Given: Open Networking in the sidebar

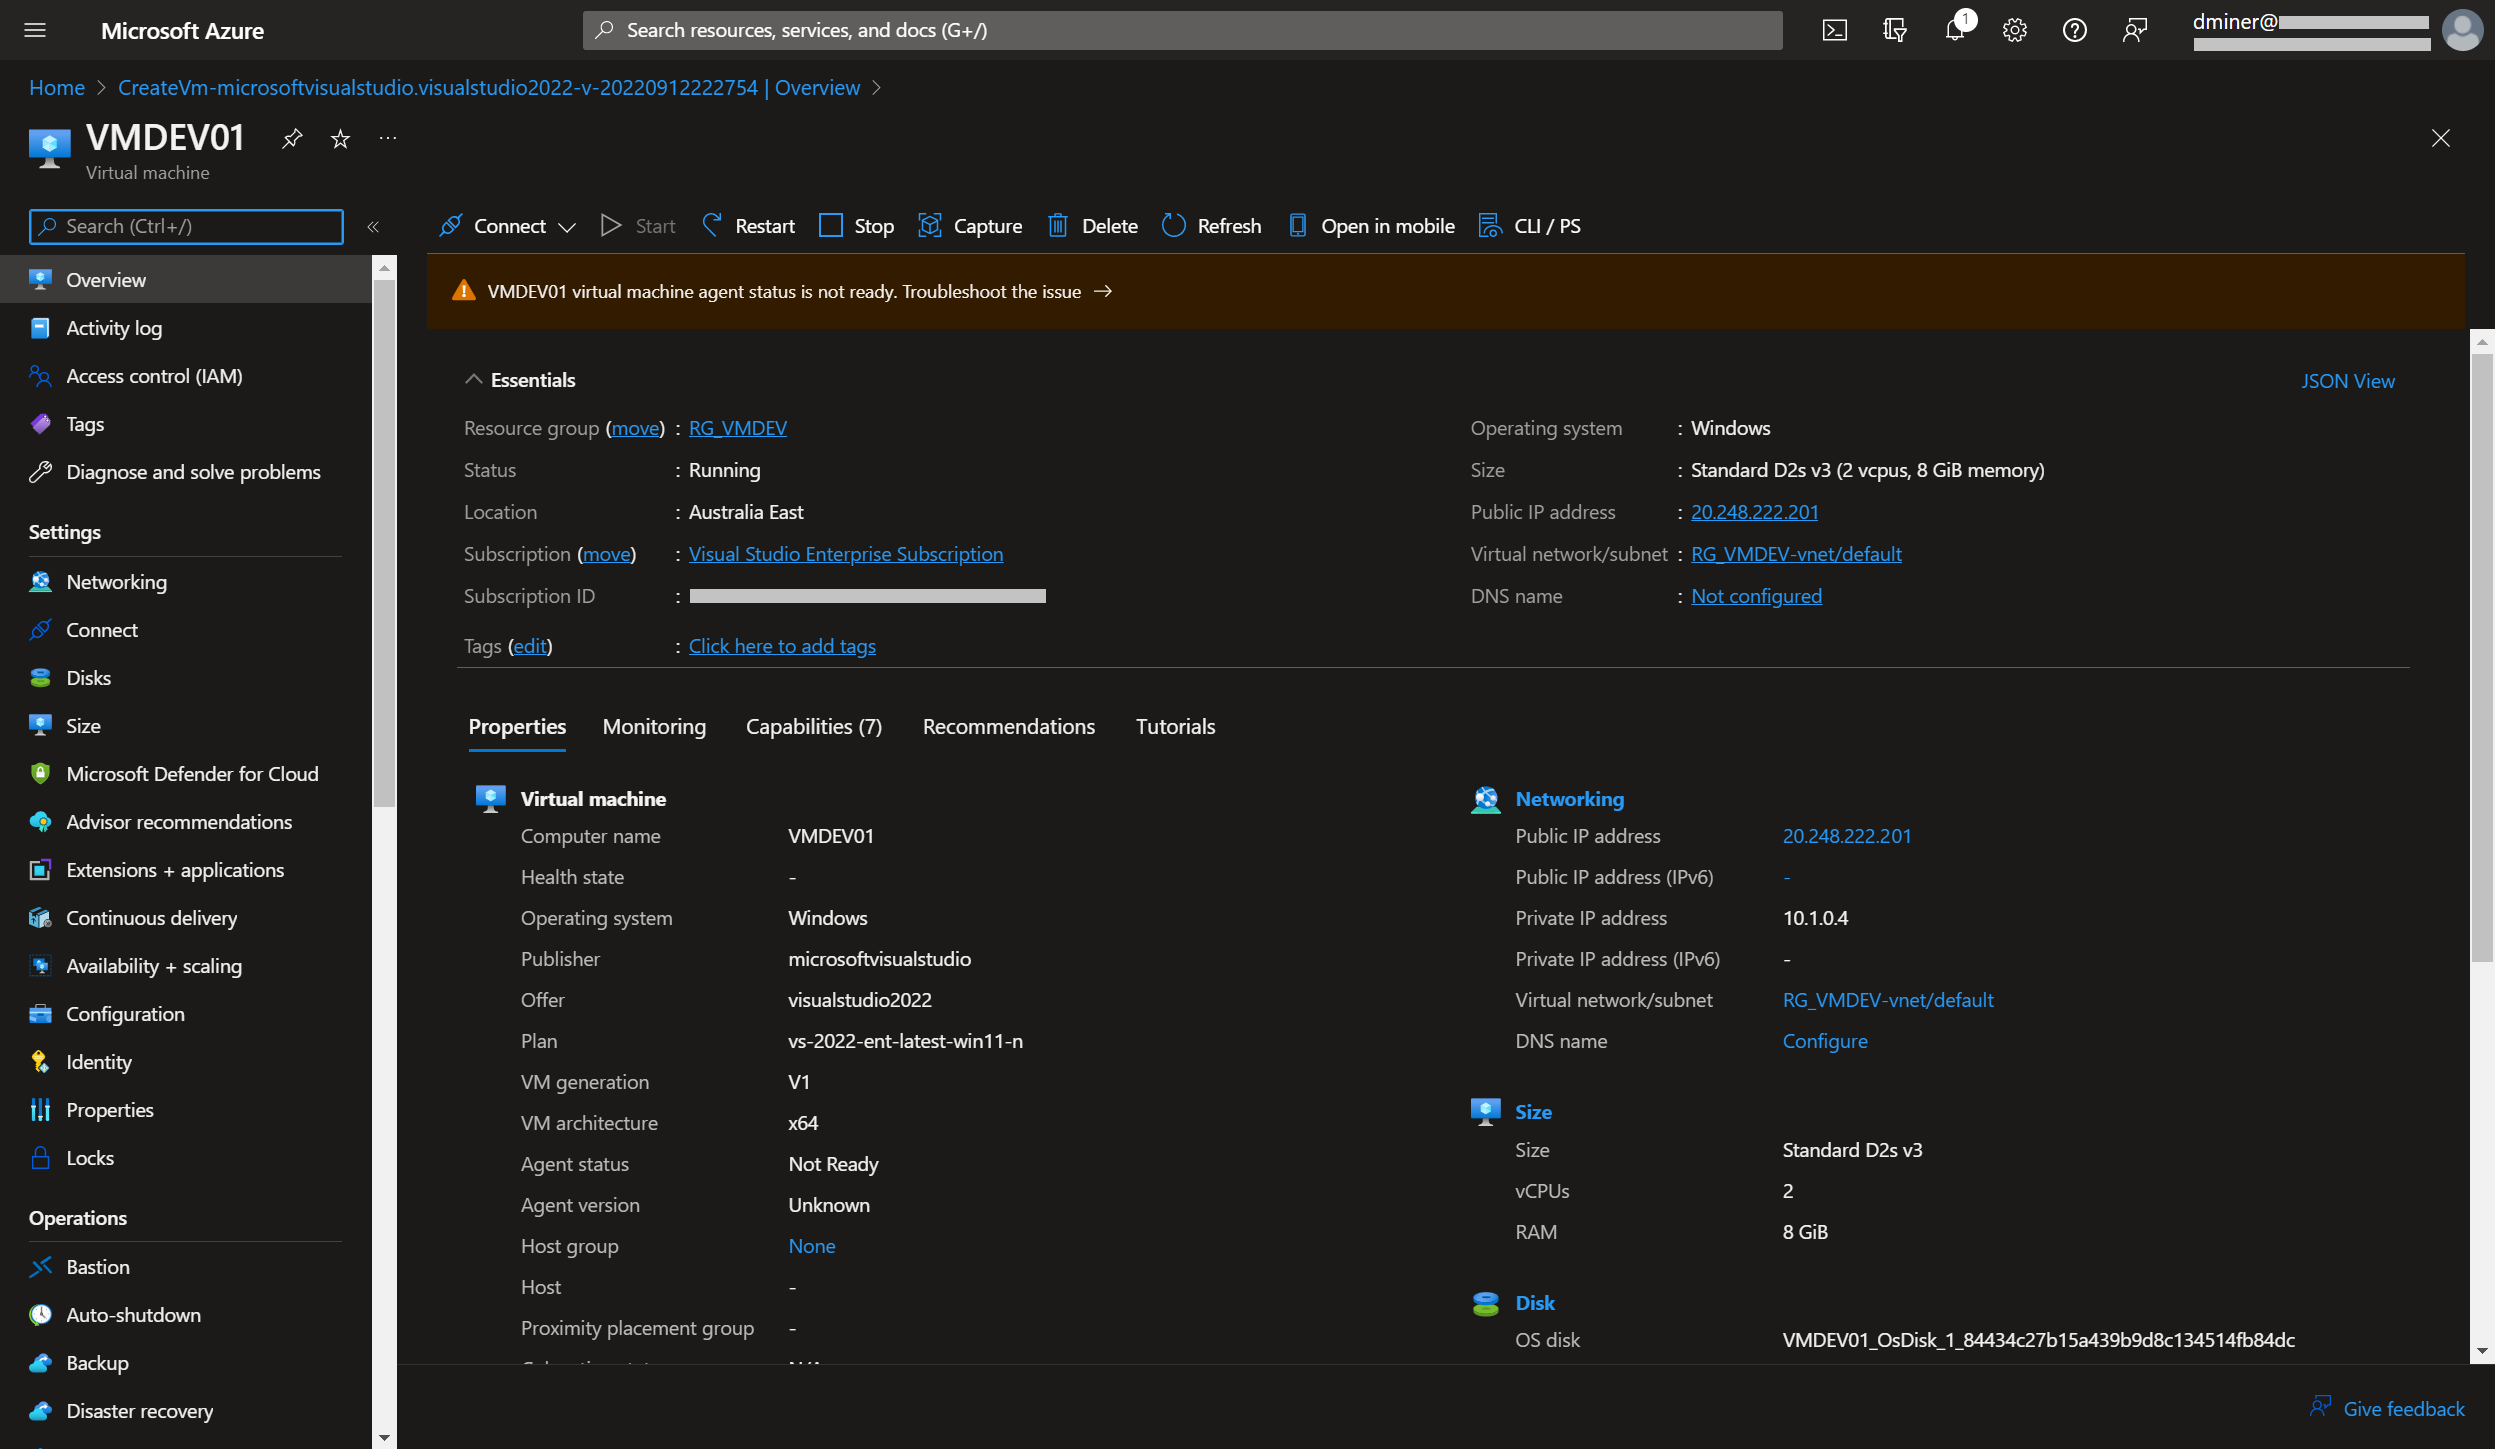Looking at the screenshot, I should click(x=116, y=582).
